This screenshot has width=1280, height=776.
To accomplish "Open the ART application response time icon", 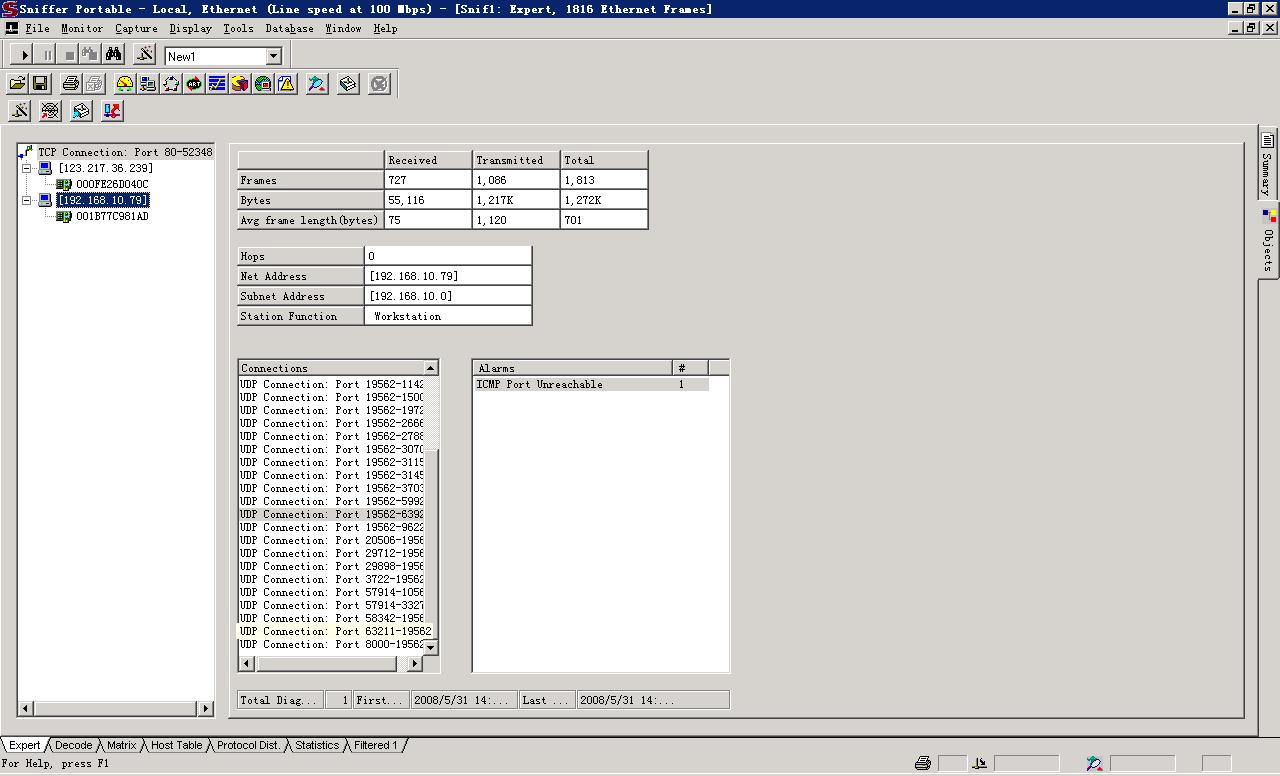I will [194, 84].
